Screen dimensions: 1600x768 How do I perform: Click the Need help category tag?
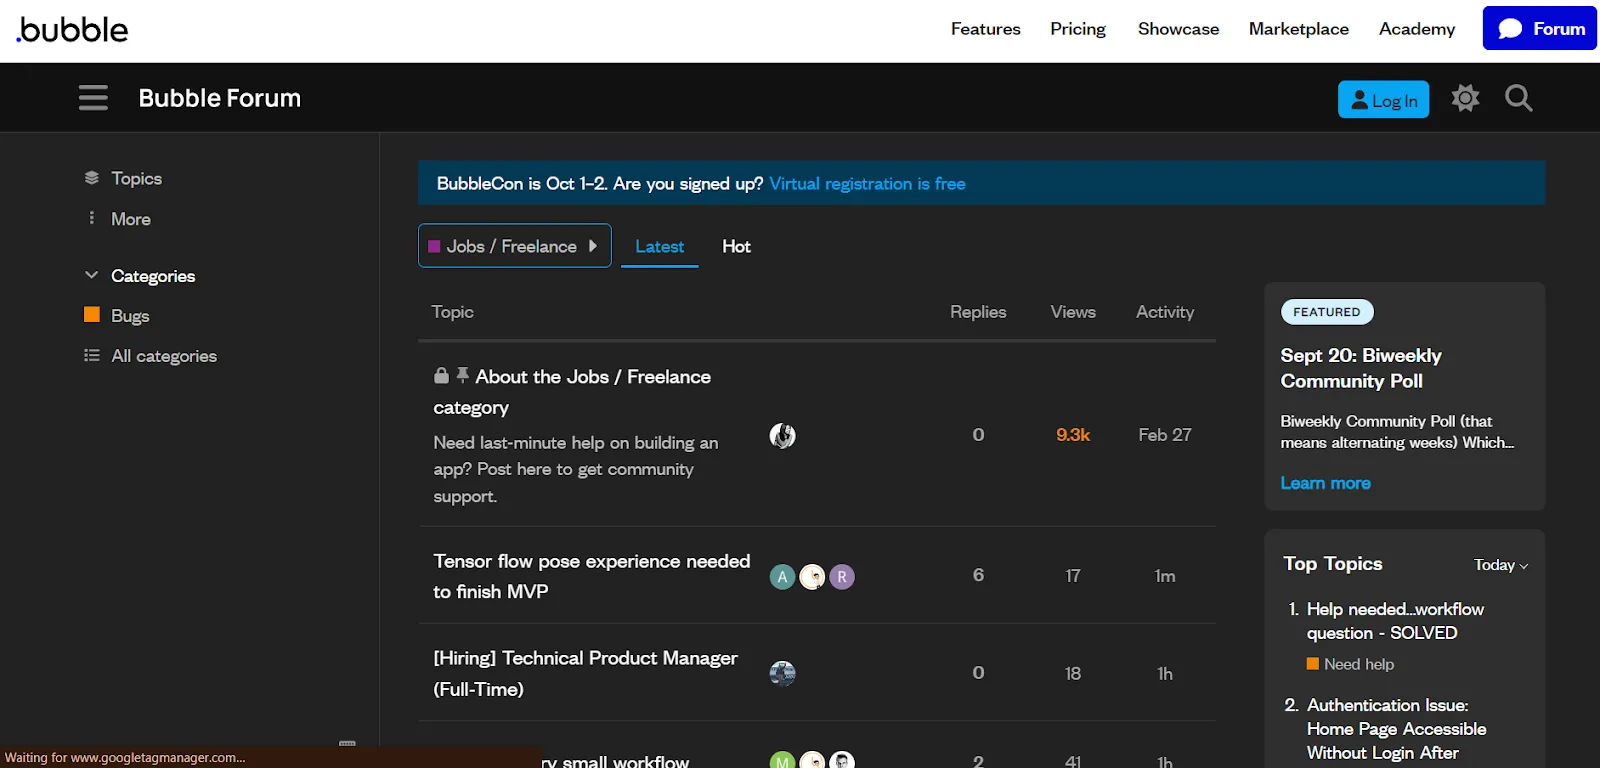(x=1358, y=664)
